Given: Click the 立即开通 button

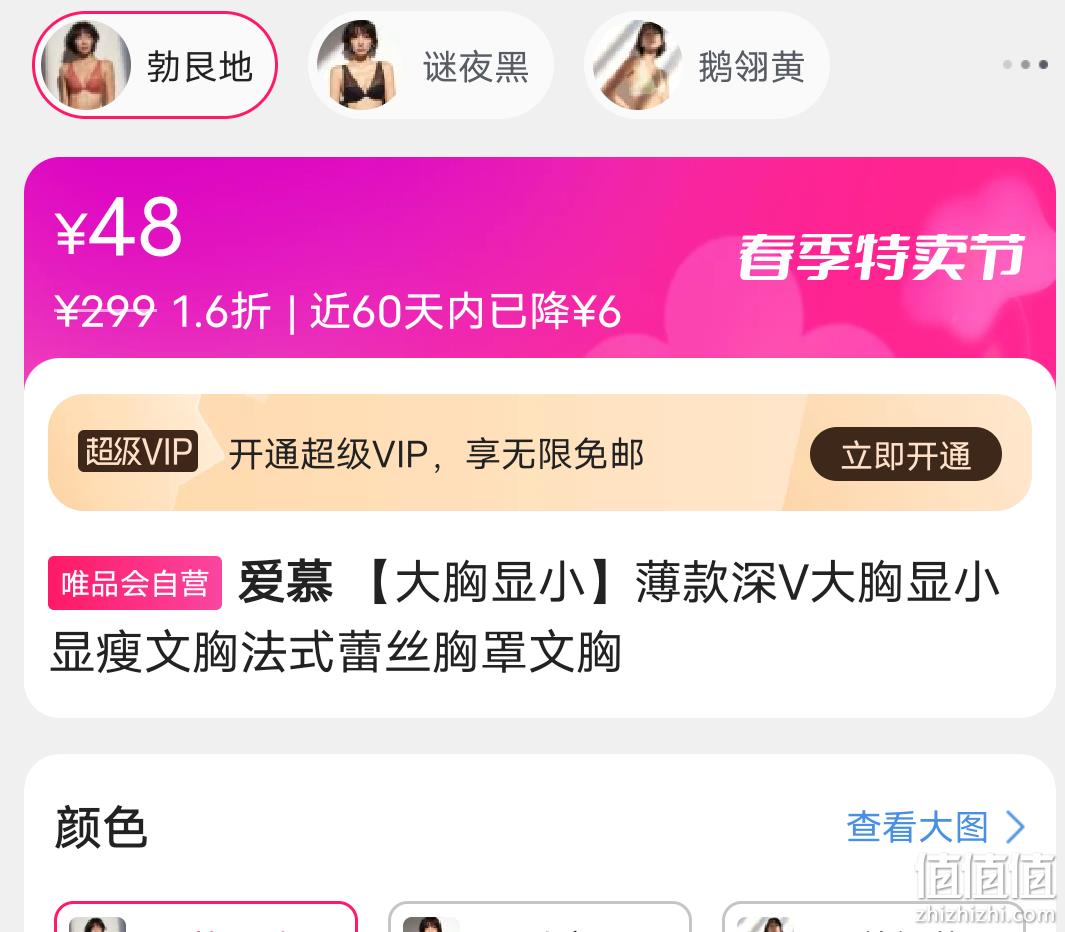Looking at the screenshot, I should pyautogui.click(x=905, y=454).
